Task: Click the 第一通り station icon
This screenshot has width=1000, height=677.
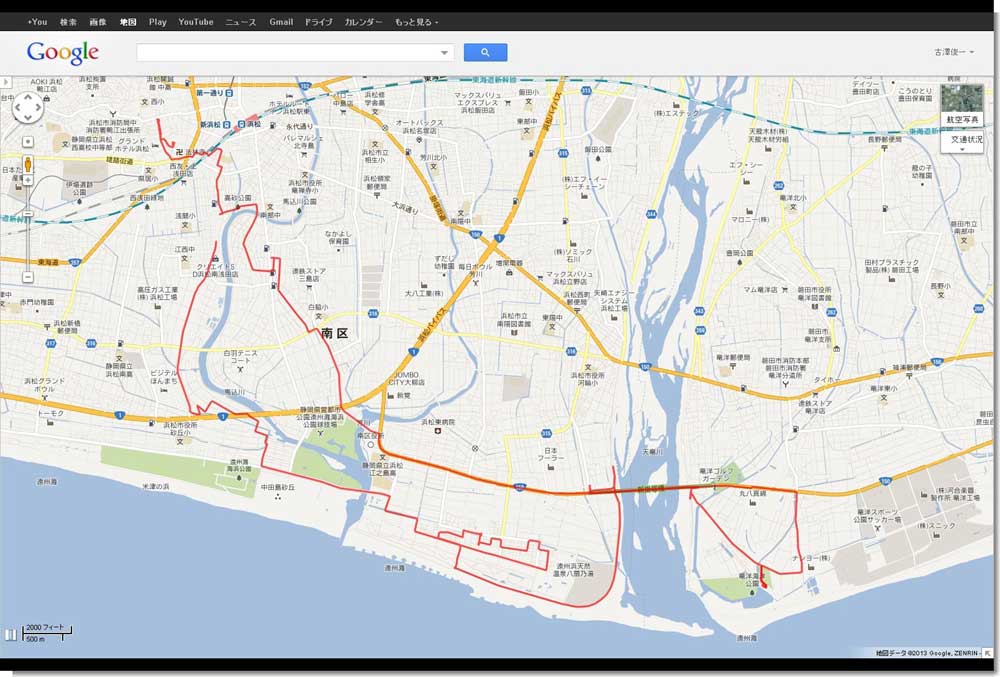Action: pyautogui.click(x=229, y=93)
